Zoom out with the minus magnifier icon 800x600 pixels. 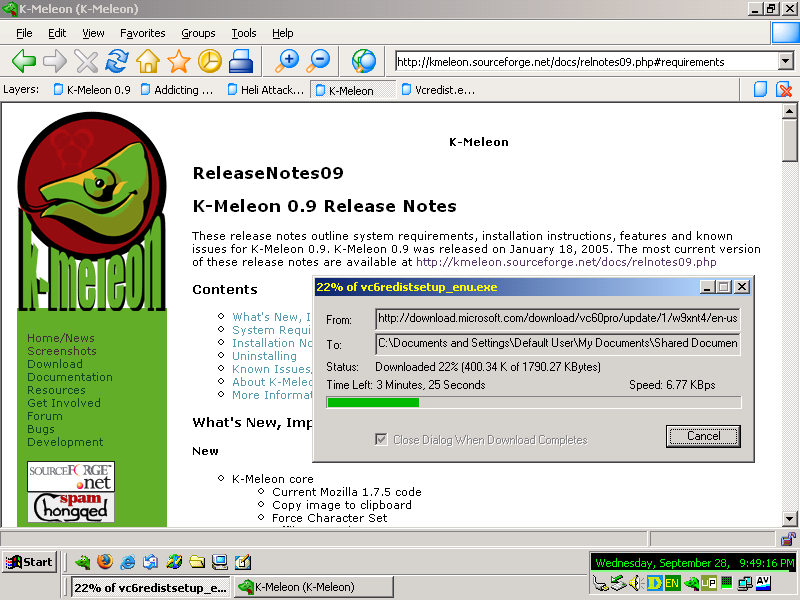click(318, 62)
